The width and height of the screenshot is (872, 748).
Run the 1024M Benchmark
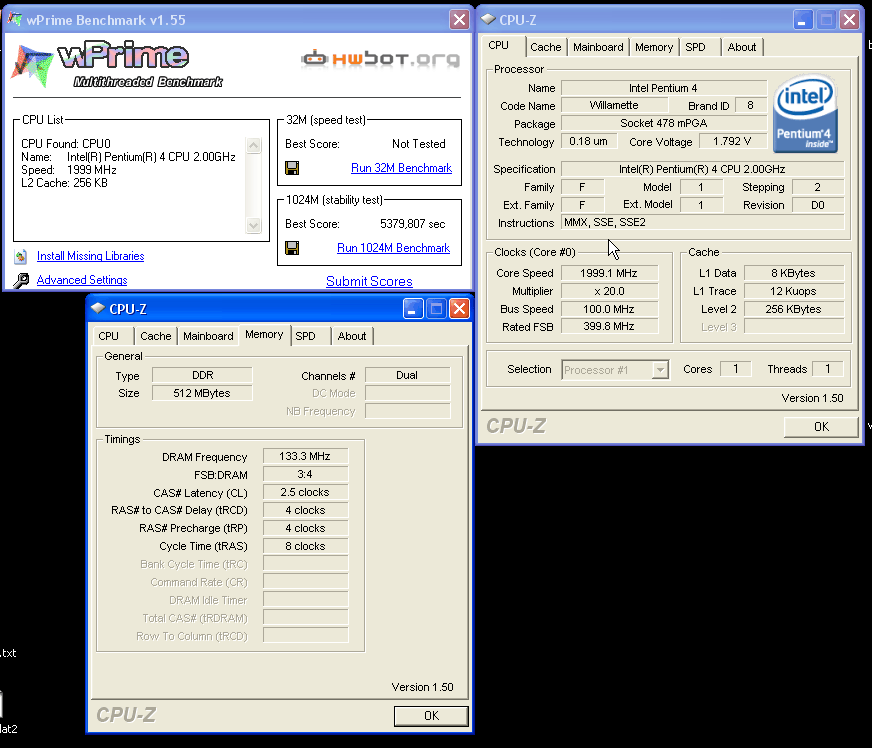(393, 248)
